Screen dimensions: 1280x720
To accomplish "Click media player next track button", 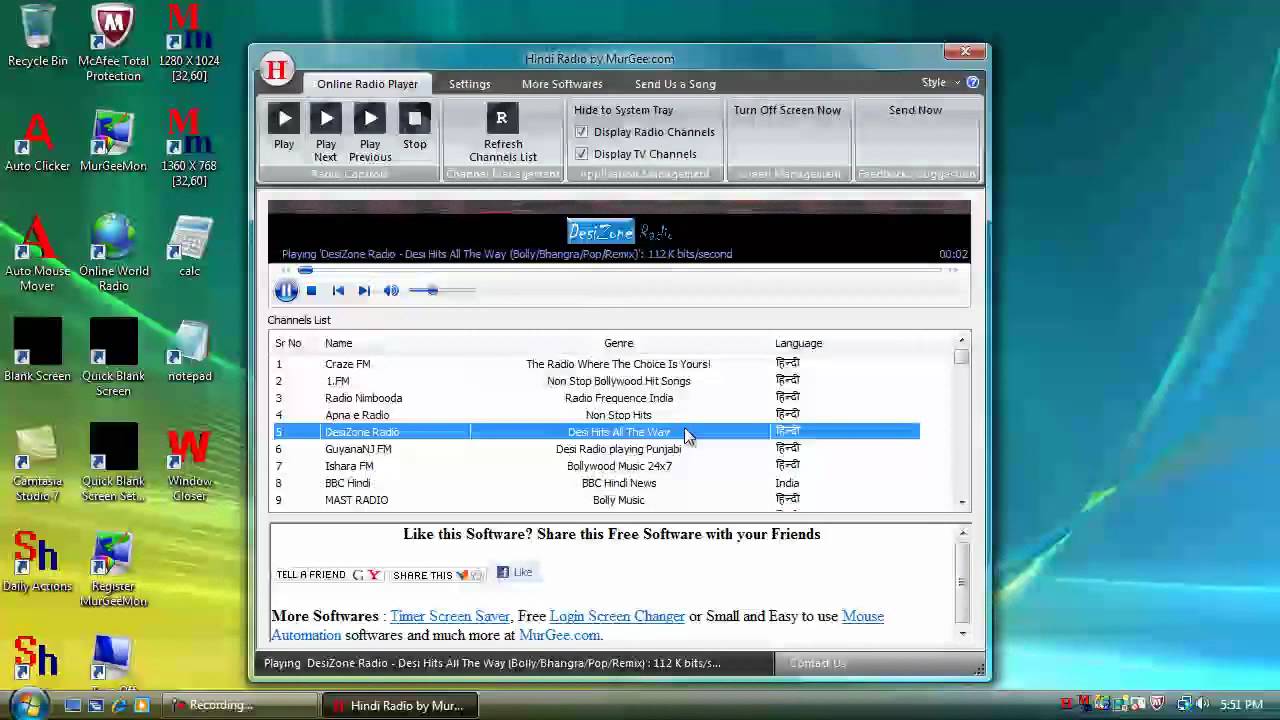I will (x=364, y=291).
